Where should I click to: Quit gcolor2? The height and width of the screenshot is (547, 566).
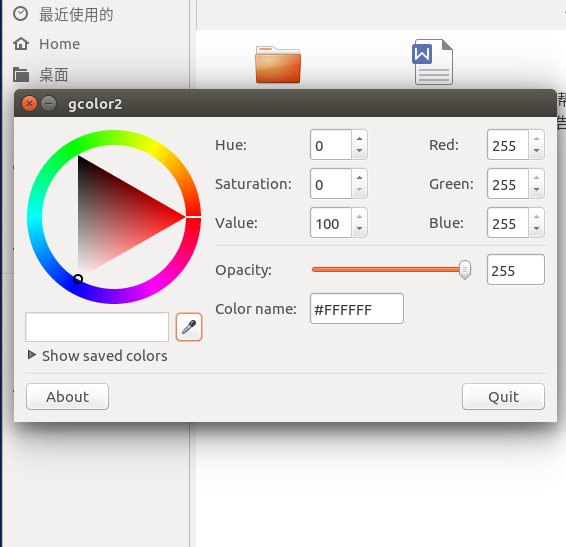(x=503, y=396)
